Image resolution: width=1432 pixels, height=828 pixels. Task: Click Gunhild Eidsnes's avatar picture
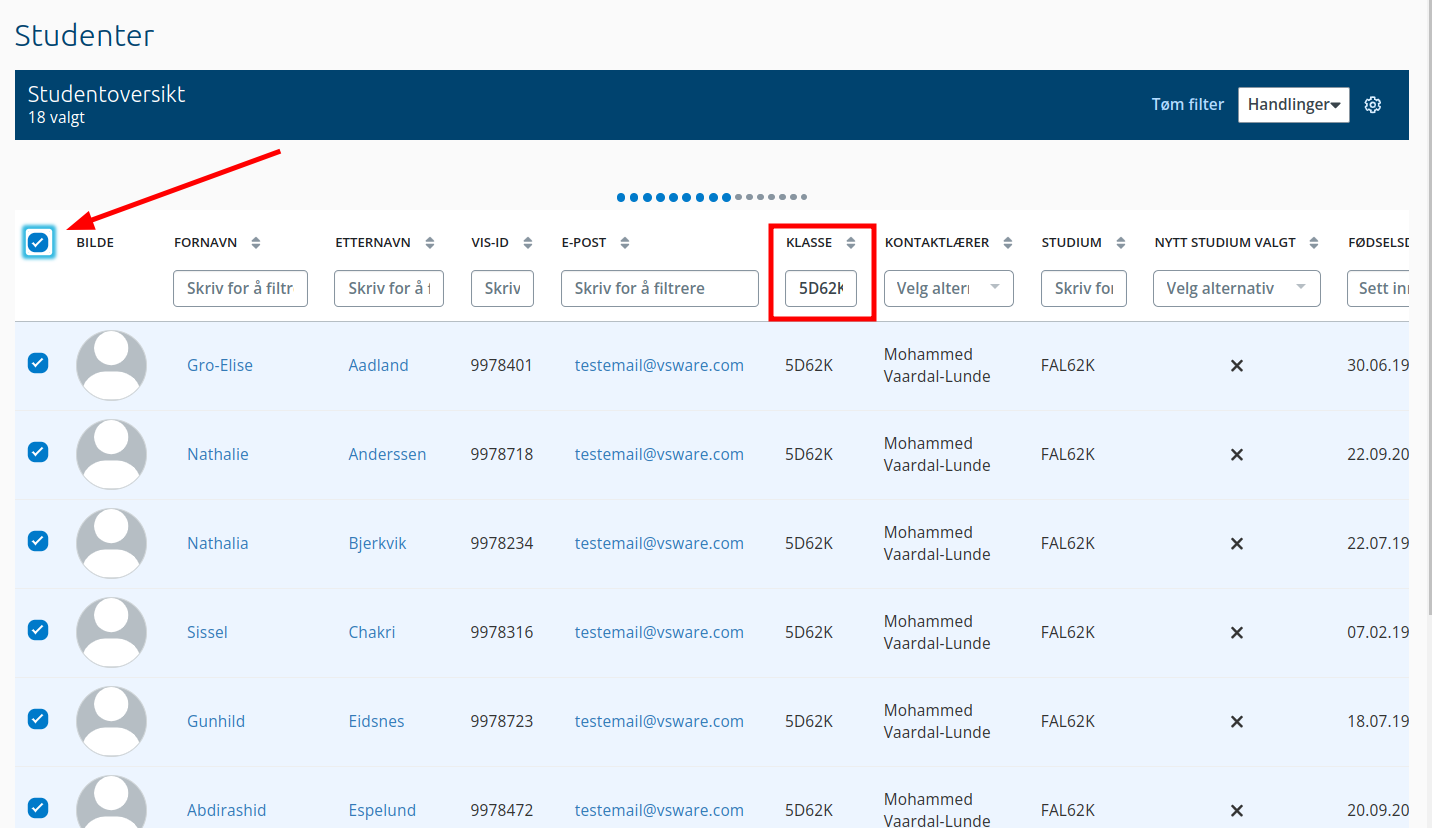click(111, 721)
